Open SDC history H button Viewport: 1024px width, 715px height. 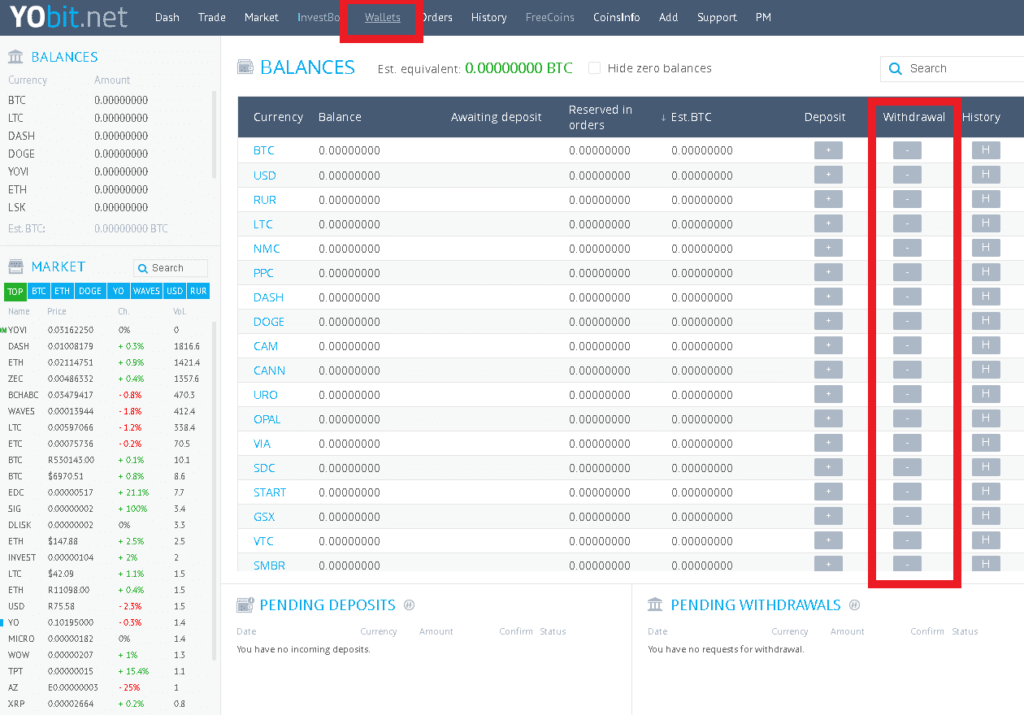pos(985,468)
